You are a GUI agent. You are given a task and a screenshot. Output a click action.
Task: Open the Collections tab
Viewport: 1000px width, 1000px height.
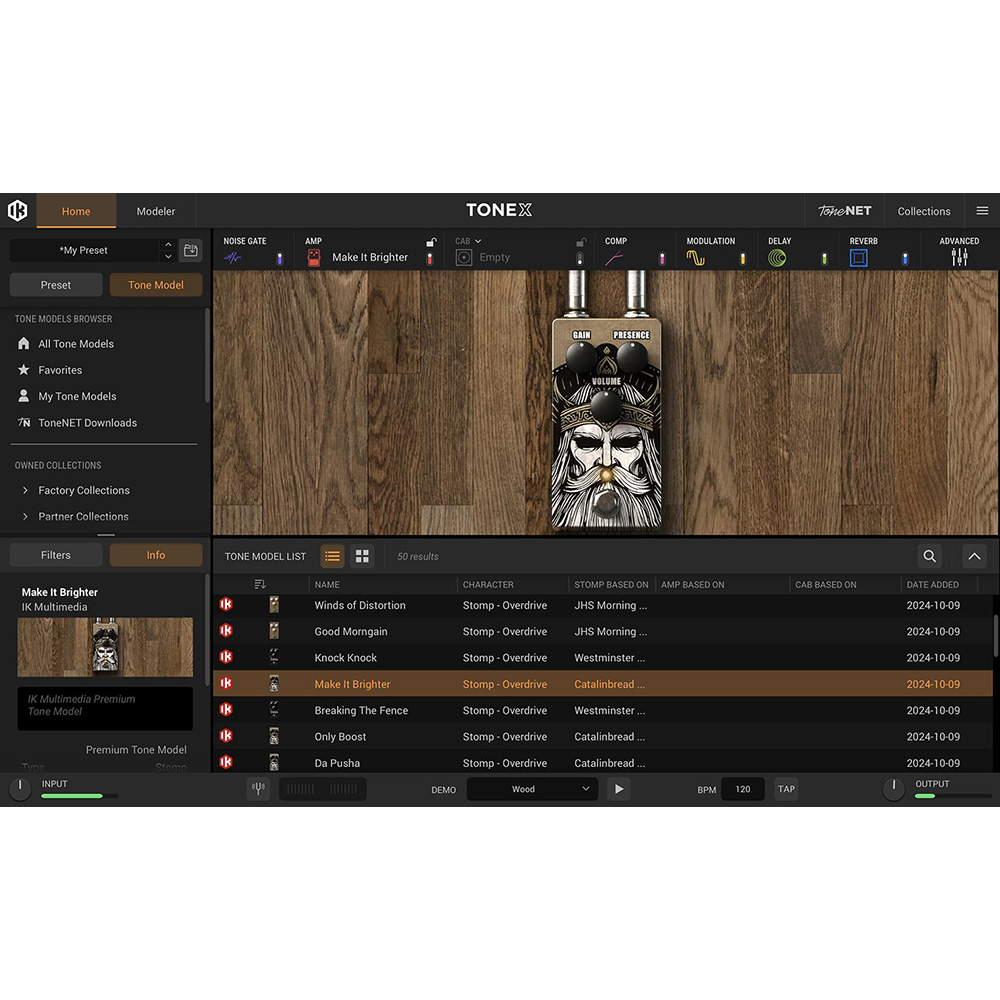point(923,211)
